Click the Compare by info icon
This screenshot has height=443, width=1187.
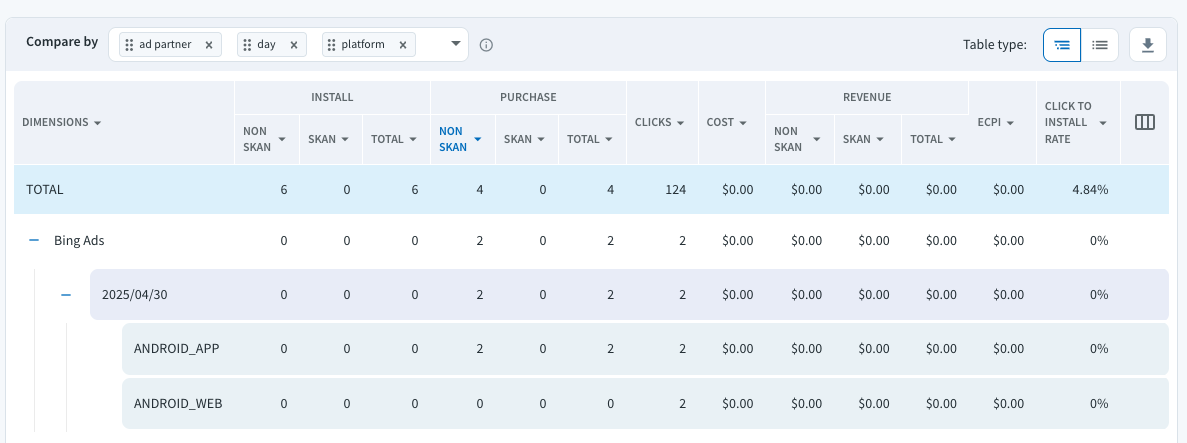pyautogui.click(x=487, y=45)
